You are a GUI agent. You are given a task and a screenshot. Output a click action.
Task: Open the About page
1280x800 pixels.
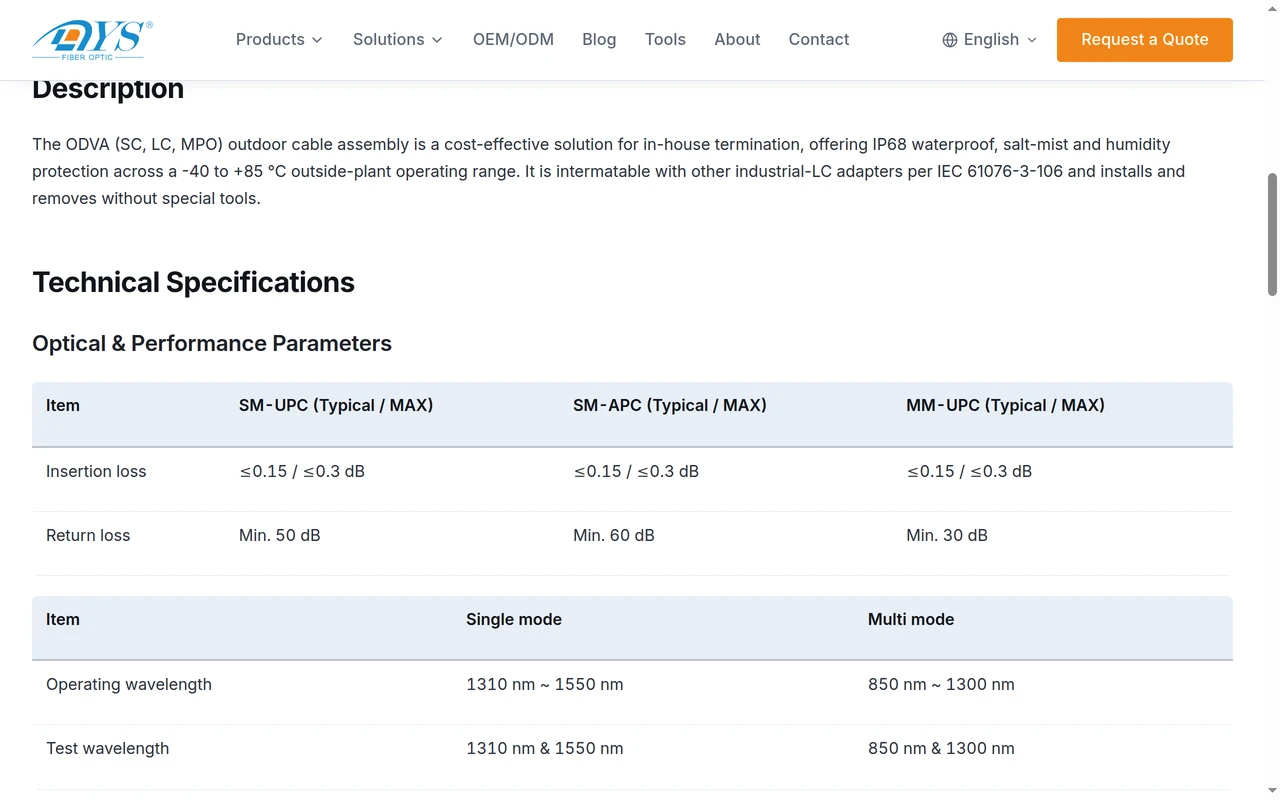coord(737,39)
